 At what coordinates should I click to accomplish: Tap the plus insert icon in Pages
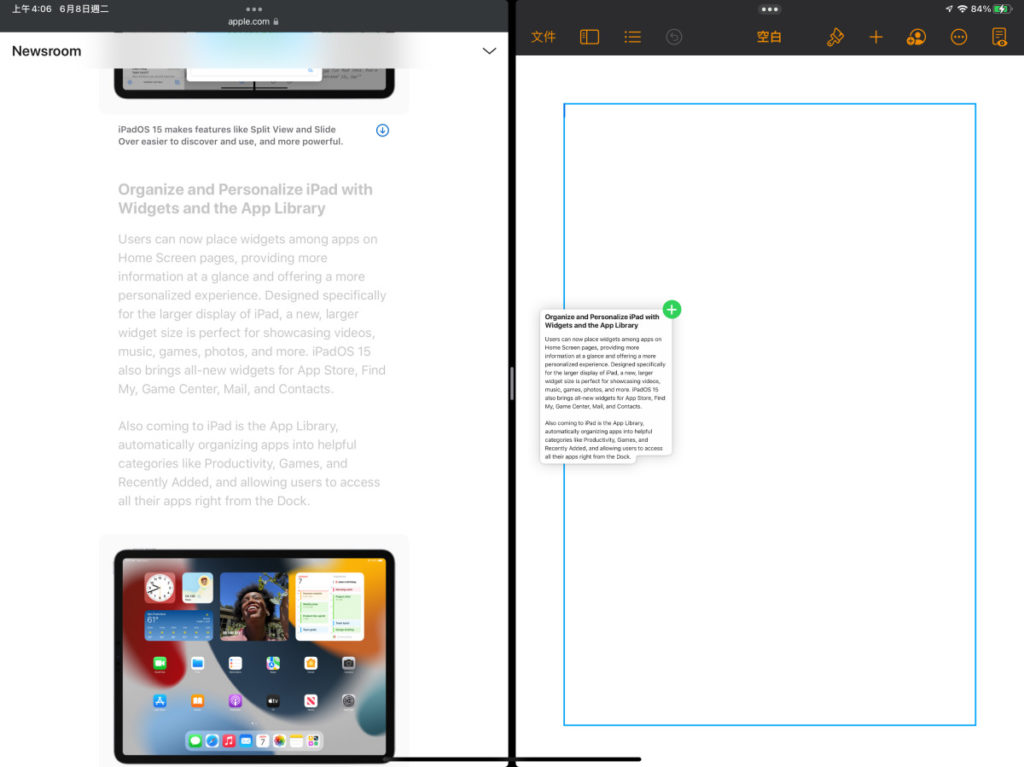[876, 37]
